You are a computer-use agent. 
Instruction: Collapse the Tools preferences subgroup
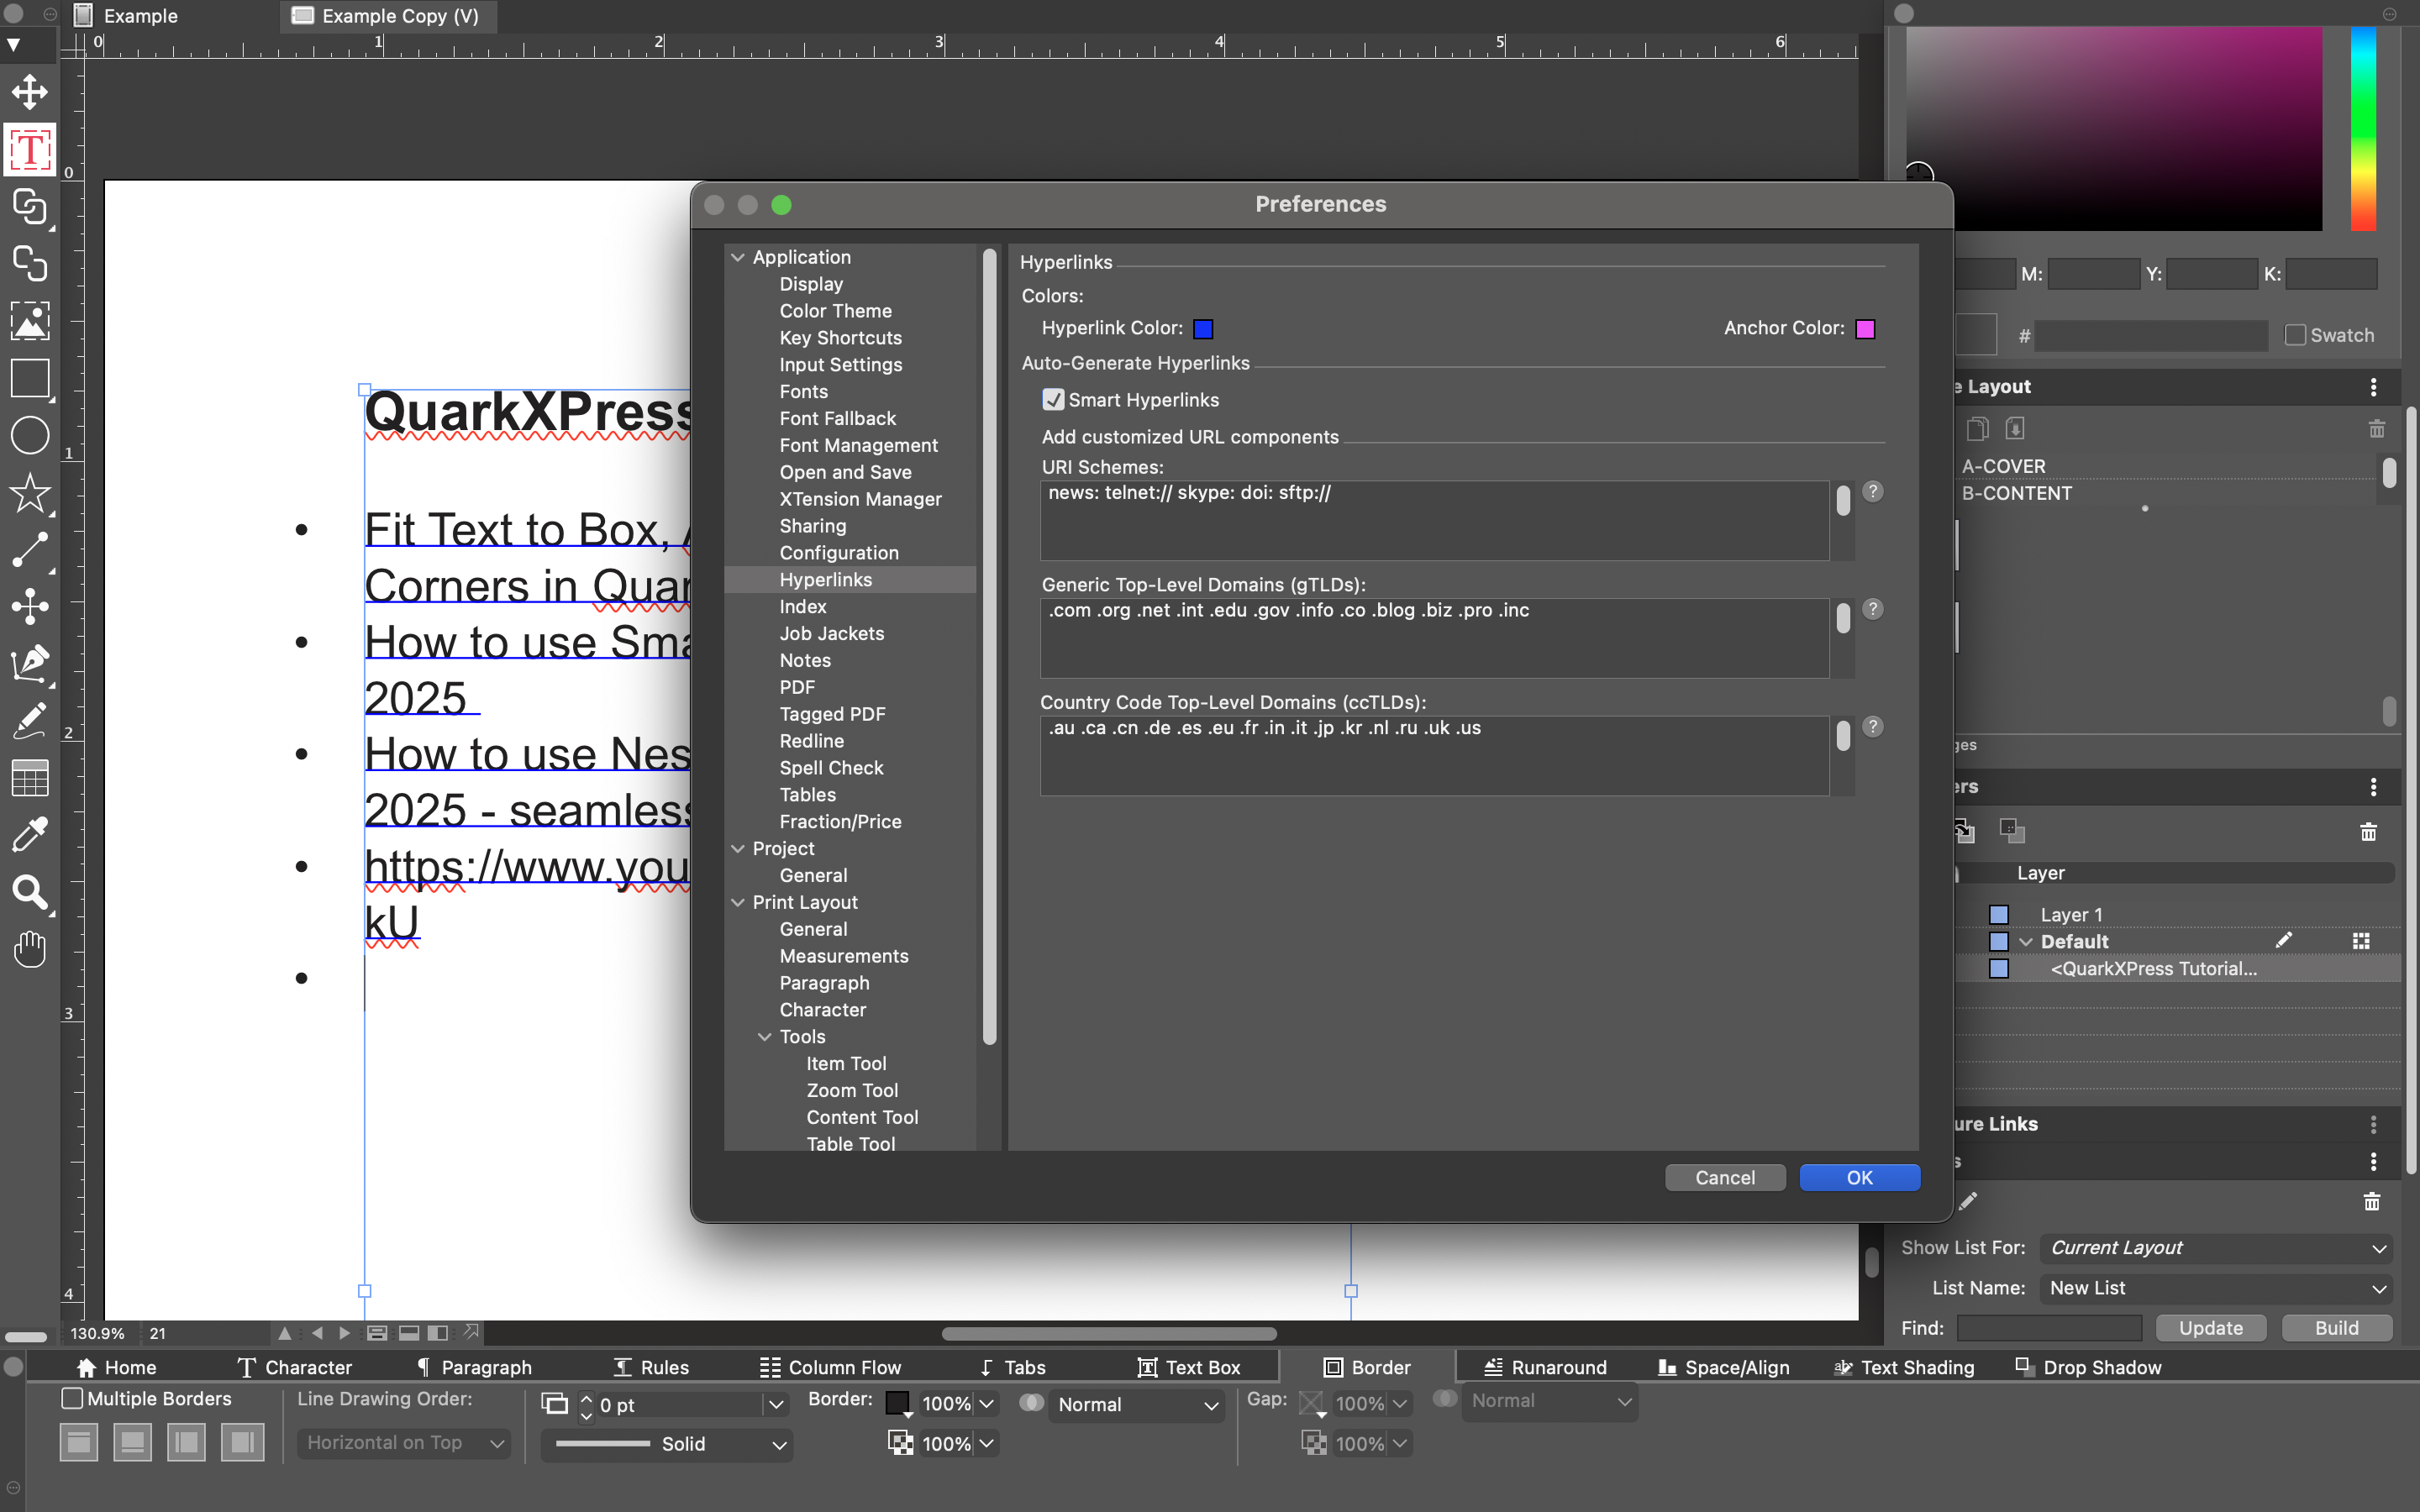(765, 1037)
